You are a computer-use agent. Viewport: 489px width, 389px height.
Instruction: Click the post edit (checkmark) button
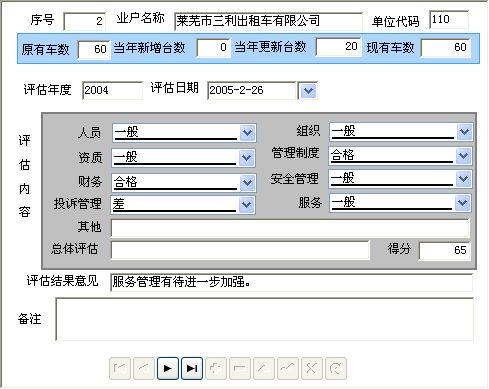[x=288, y=368]
